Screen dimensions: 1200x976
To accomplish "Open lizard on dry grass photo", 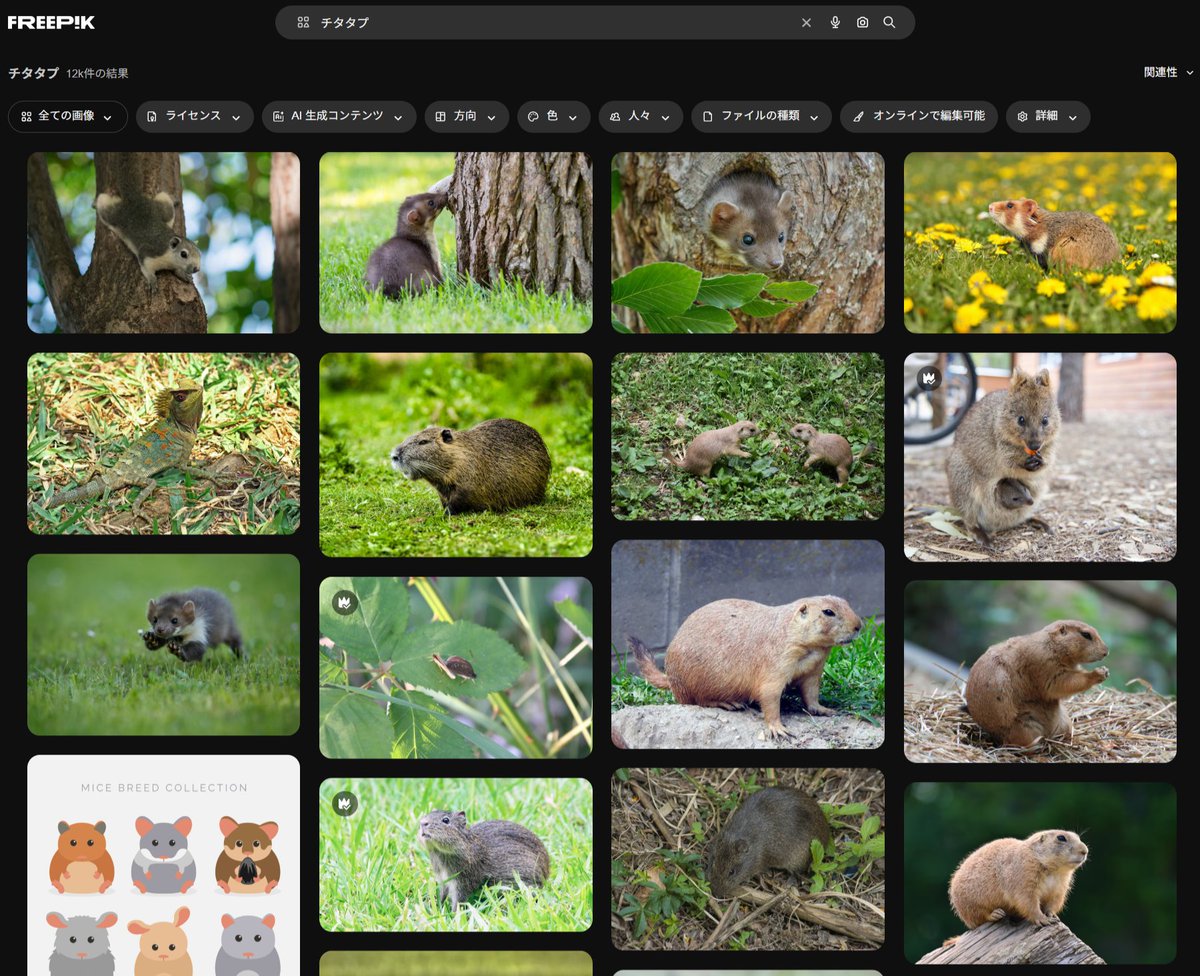I will point(163,443).
